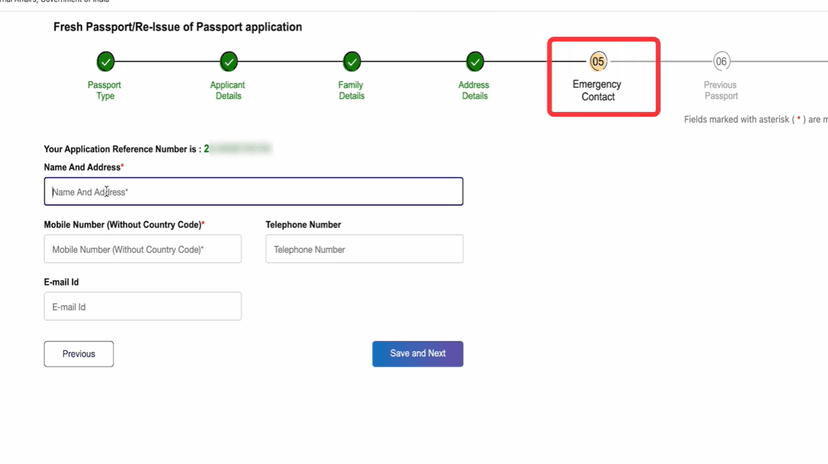Click into the Mobile Number input field
Viewport: 828px width, 464px height.
click(x=142, y=249)
